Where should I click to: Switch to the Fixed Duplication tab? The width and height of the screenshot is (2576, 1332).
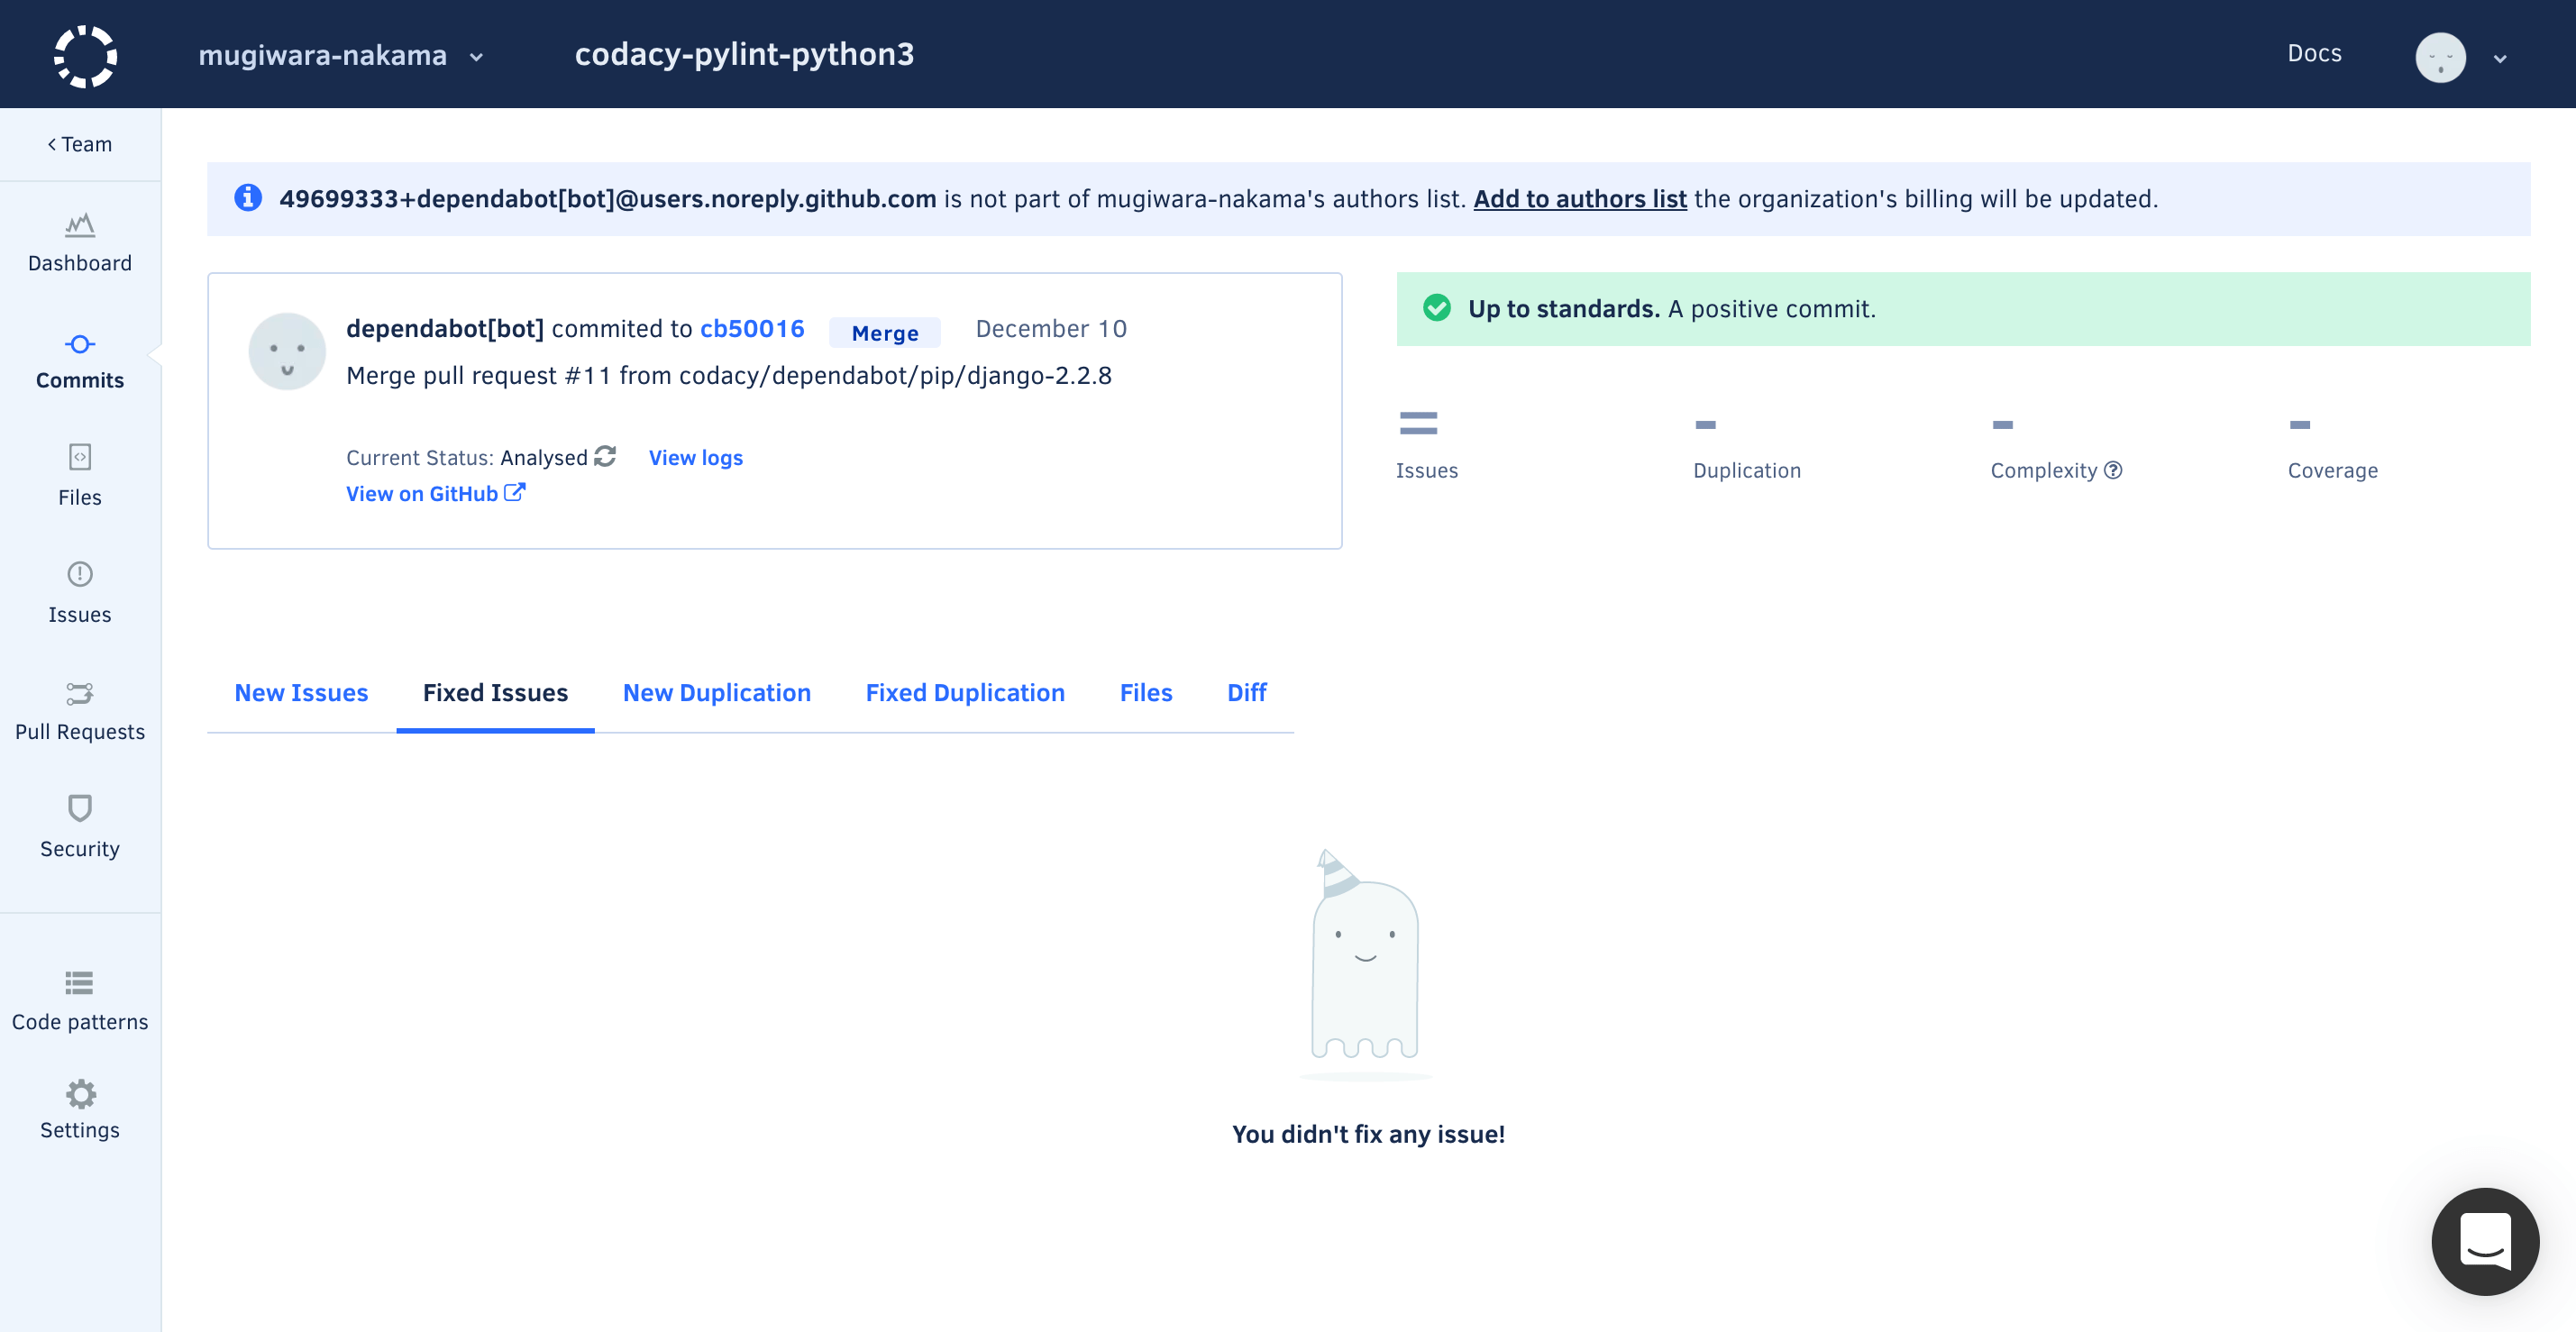[965, 692]
